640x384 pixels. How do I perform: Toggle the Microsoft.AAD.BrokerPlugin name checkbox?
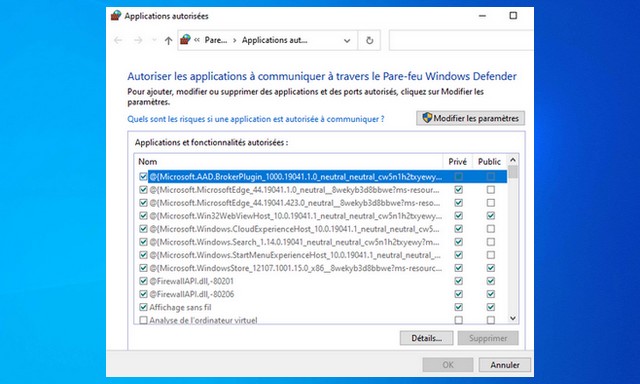(143, 177)
